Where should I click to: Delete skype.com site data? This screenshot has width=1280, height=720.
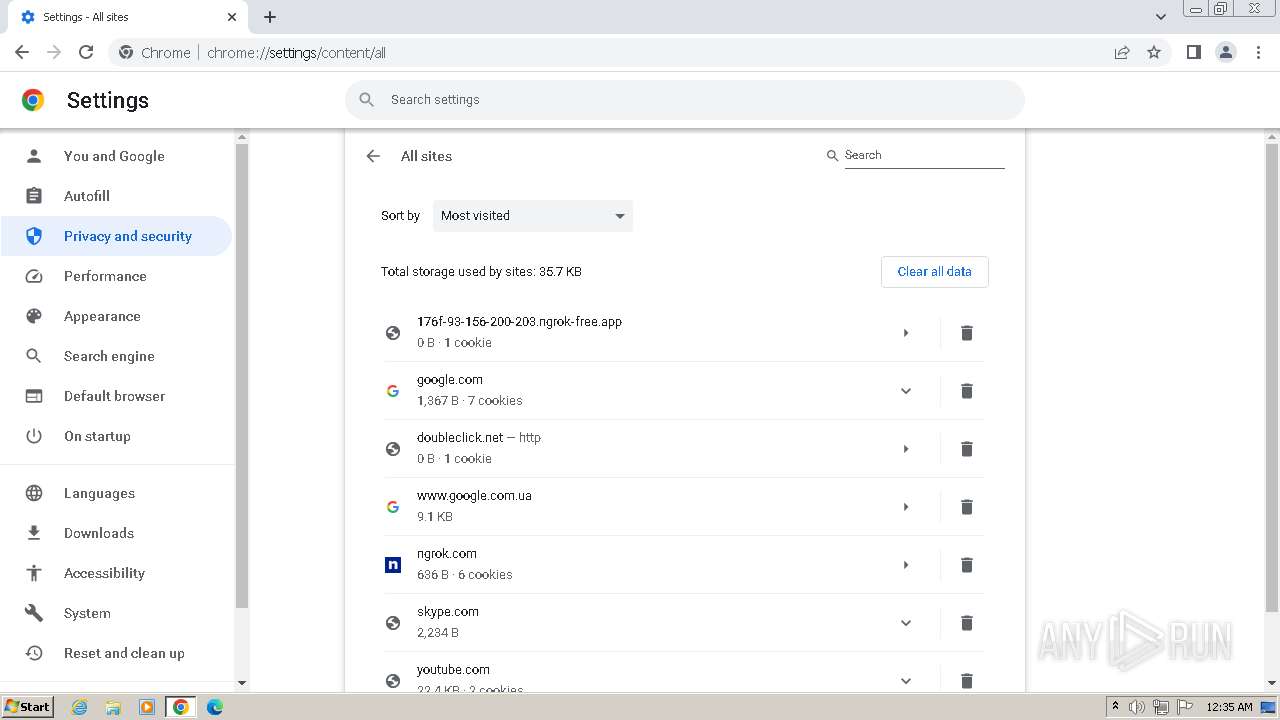point(967,623)
